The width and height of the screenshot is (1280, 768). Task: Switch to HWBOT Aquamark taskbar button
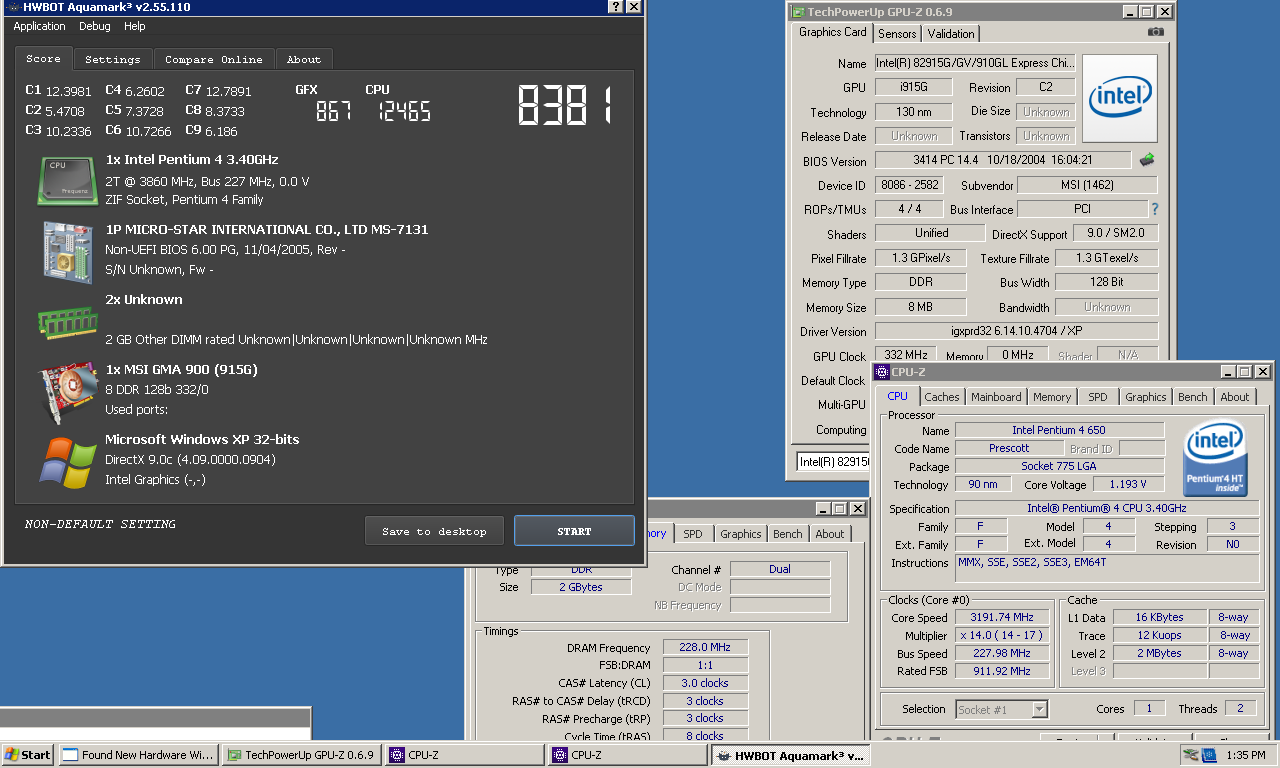pos(790,755)
